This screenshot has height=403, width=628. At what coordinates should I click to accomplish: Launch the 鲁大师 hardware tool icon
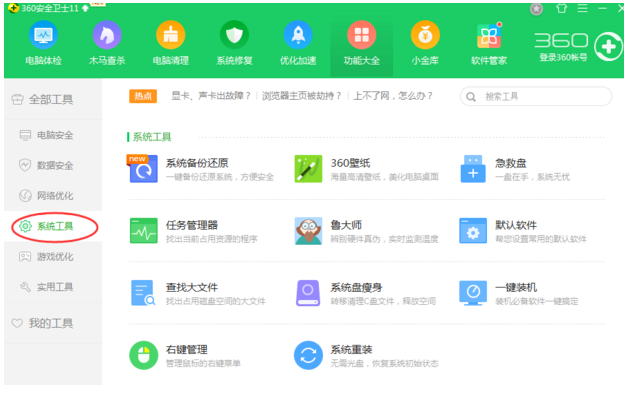pyautogui.click(x=308, y=231)
